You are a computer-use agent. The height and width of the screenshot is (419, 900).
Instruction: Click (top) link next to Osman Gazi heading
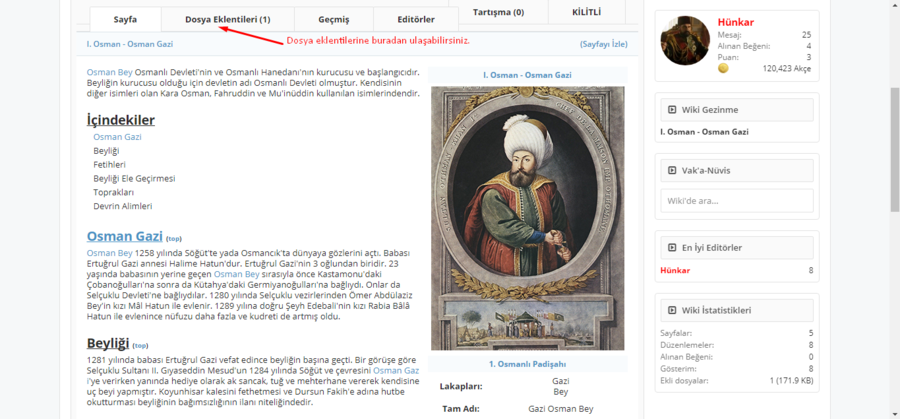tap(174, 238)
